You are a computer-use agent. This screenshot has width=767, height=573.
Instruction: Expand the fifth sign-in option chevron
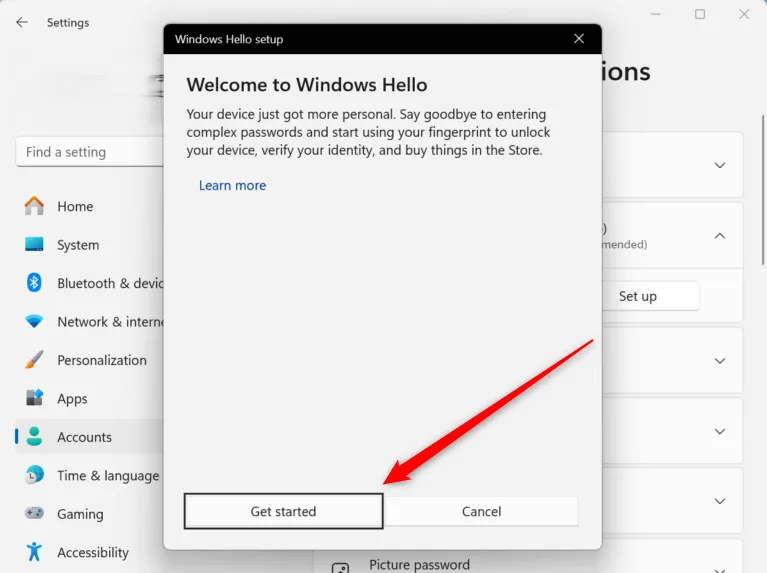720,501
